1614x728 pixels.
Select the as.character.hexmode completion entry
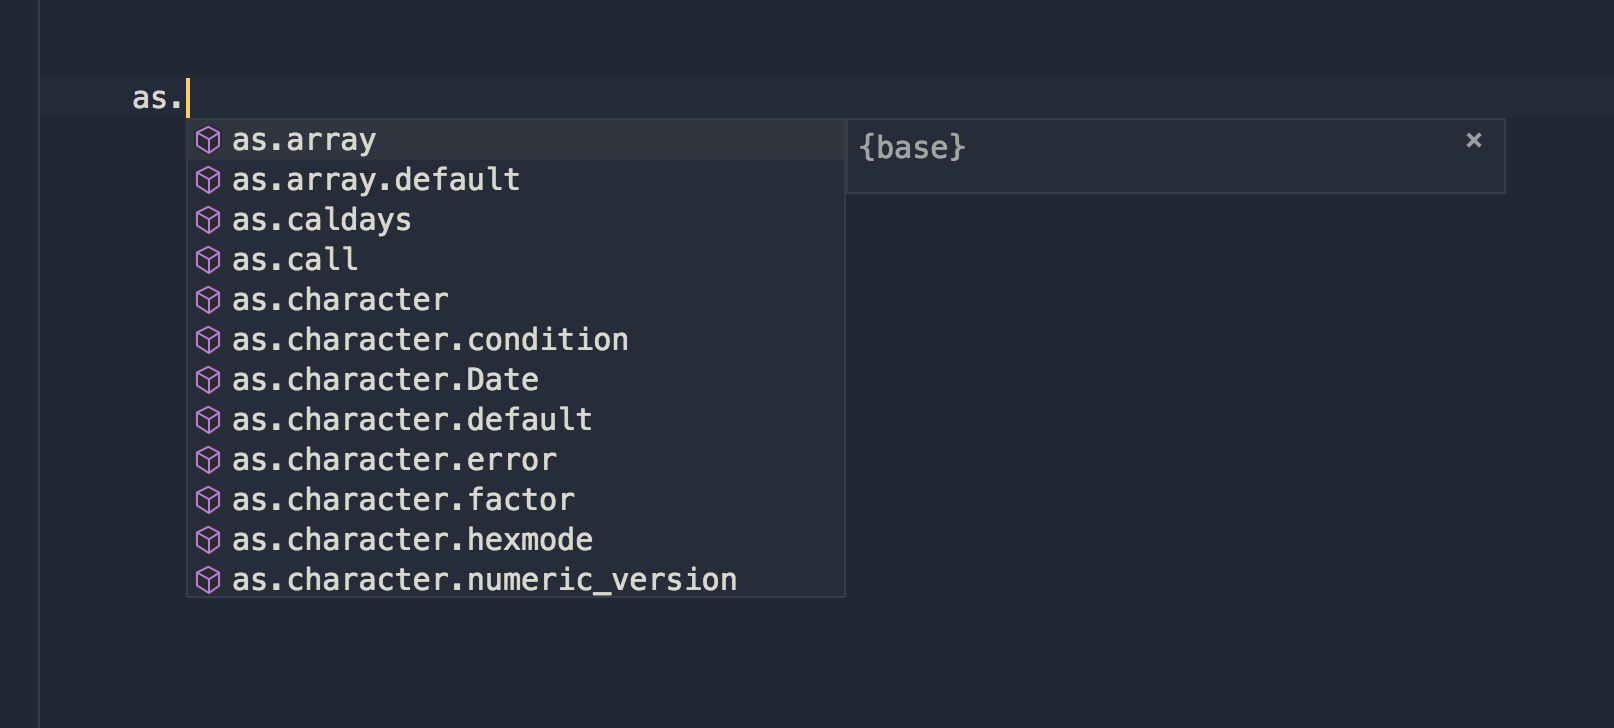(x=412, y=540)
